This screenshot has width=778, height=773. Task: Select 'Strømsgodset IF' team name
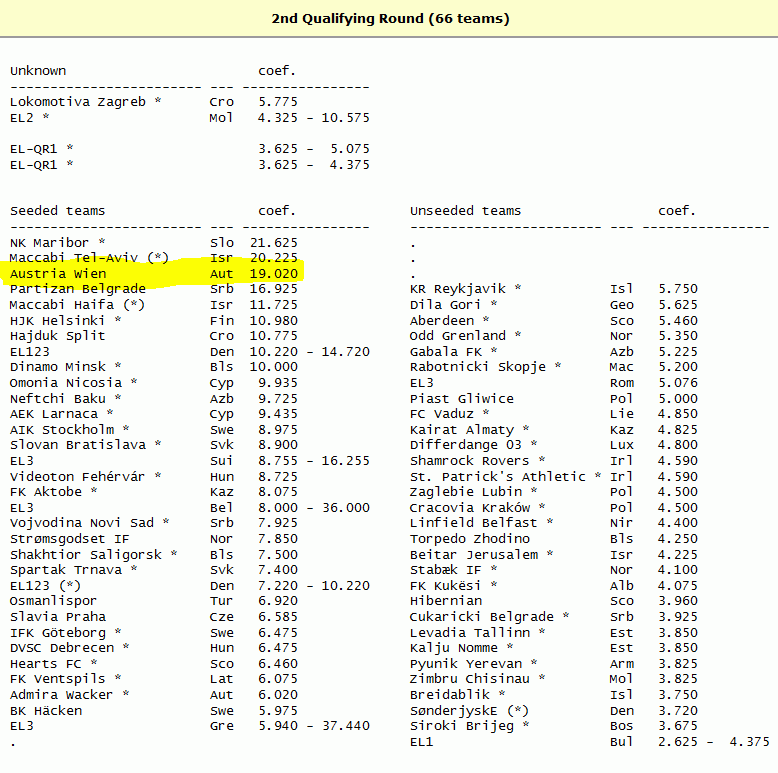pos(69,539)
